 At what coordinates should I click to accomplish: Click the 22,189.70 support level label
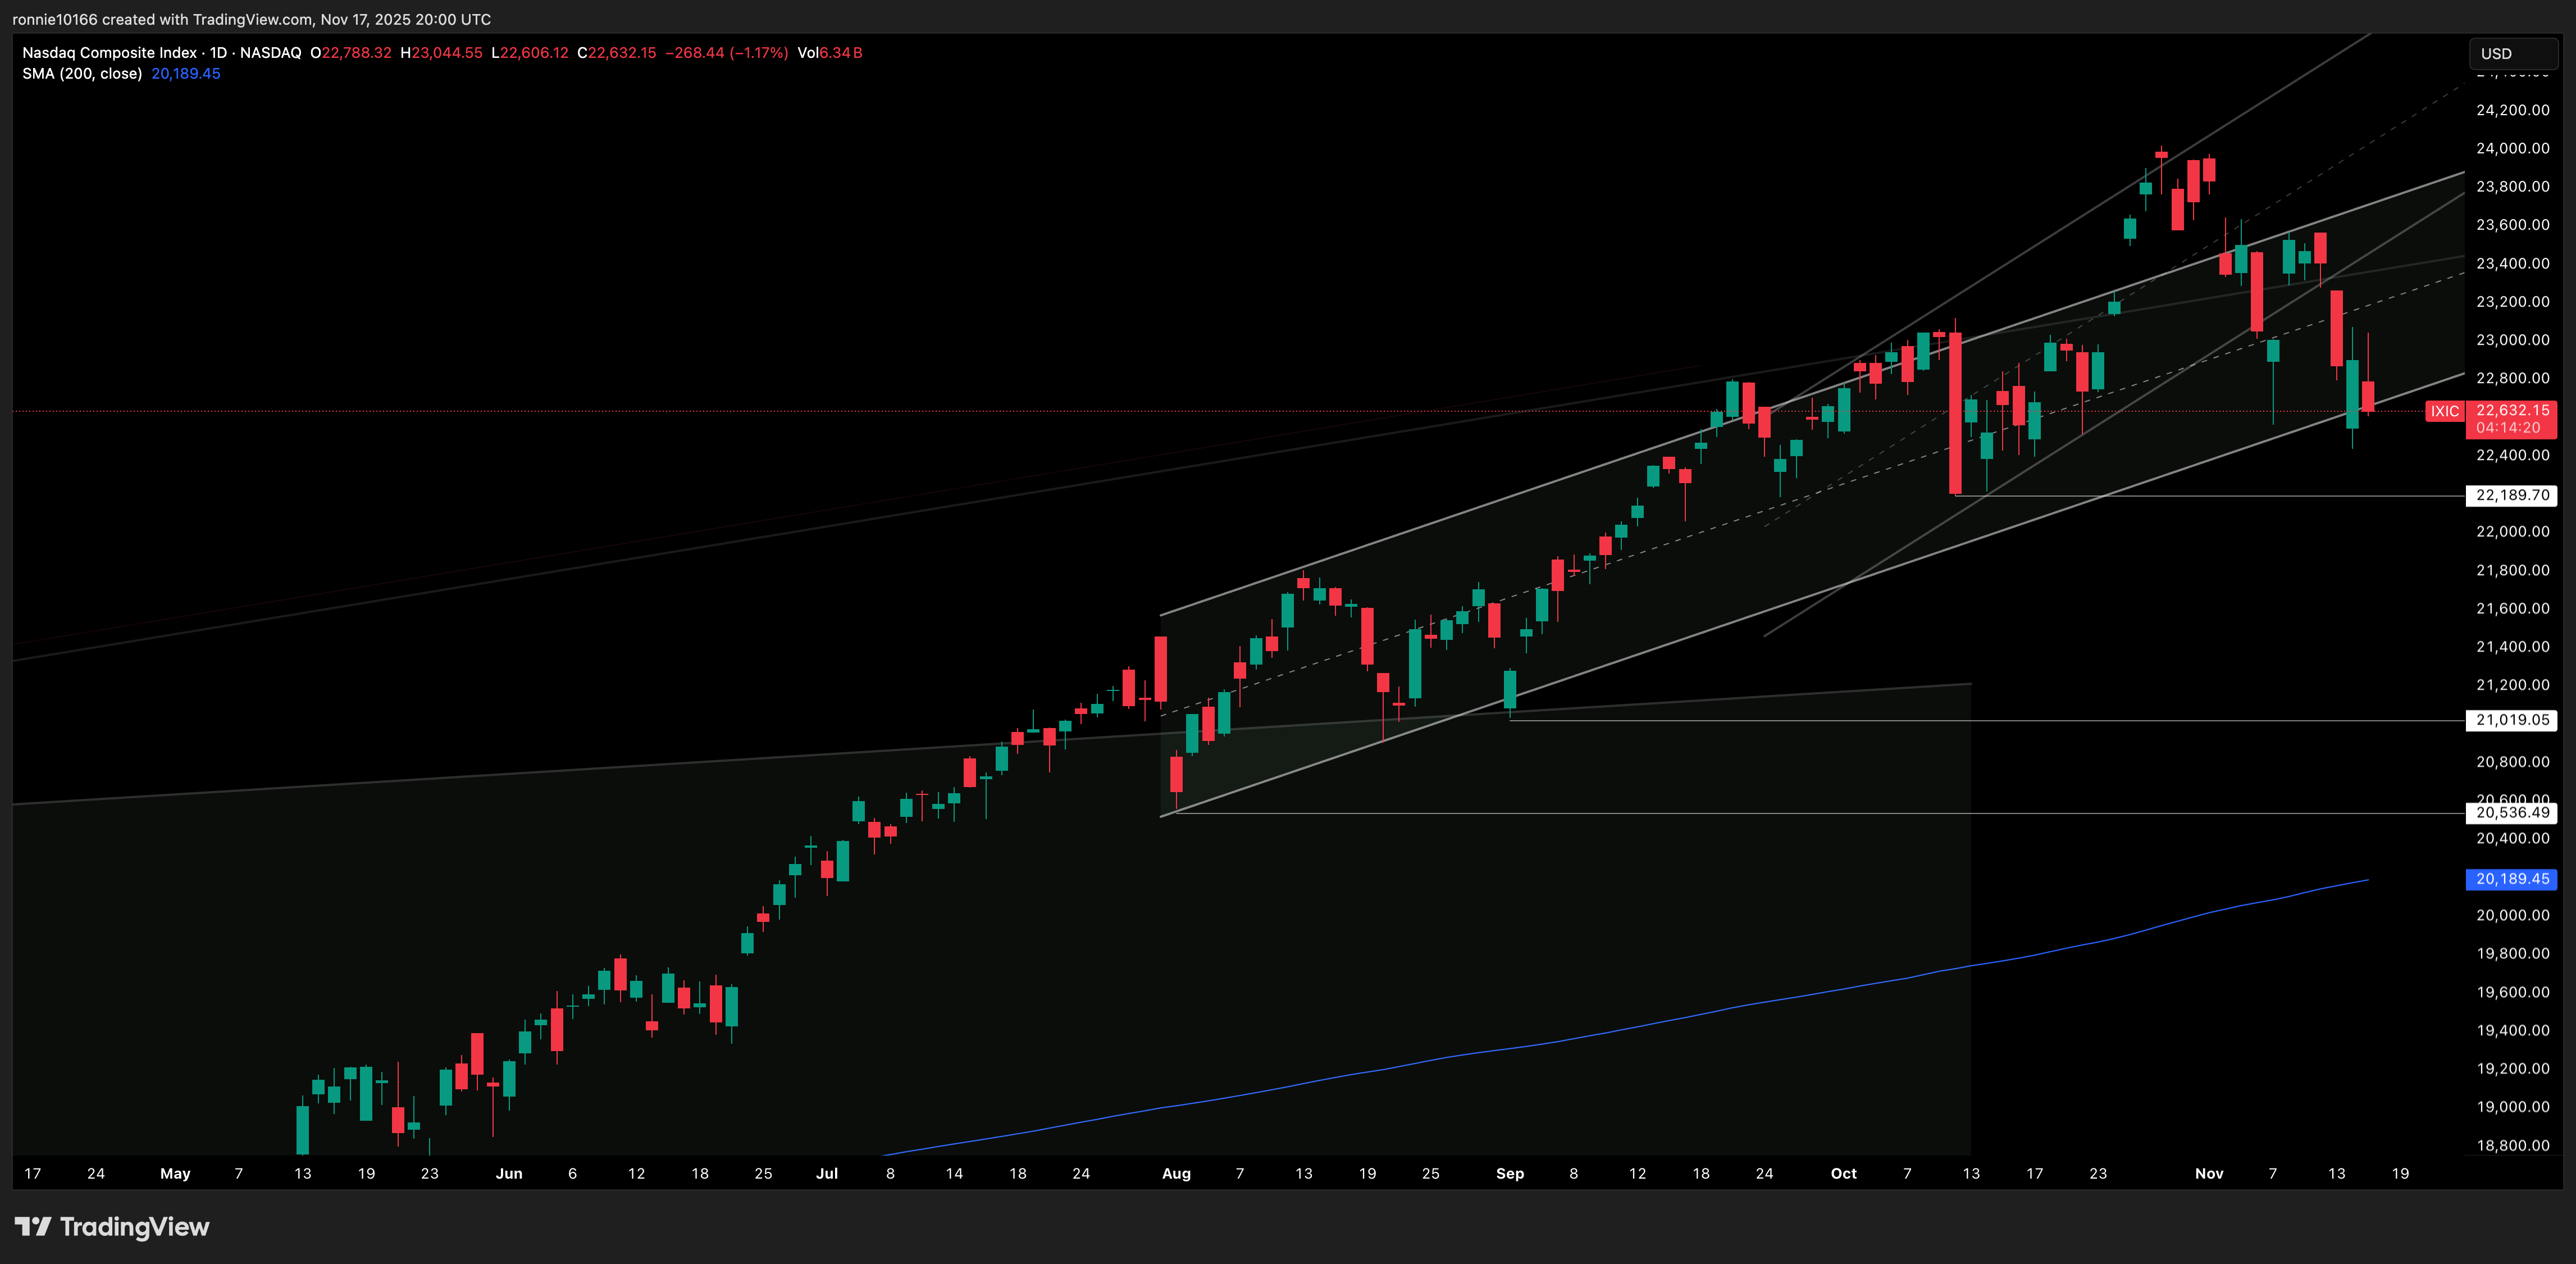tap(2512, 495)
